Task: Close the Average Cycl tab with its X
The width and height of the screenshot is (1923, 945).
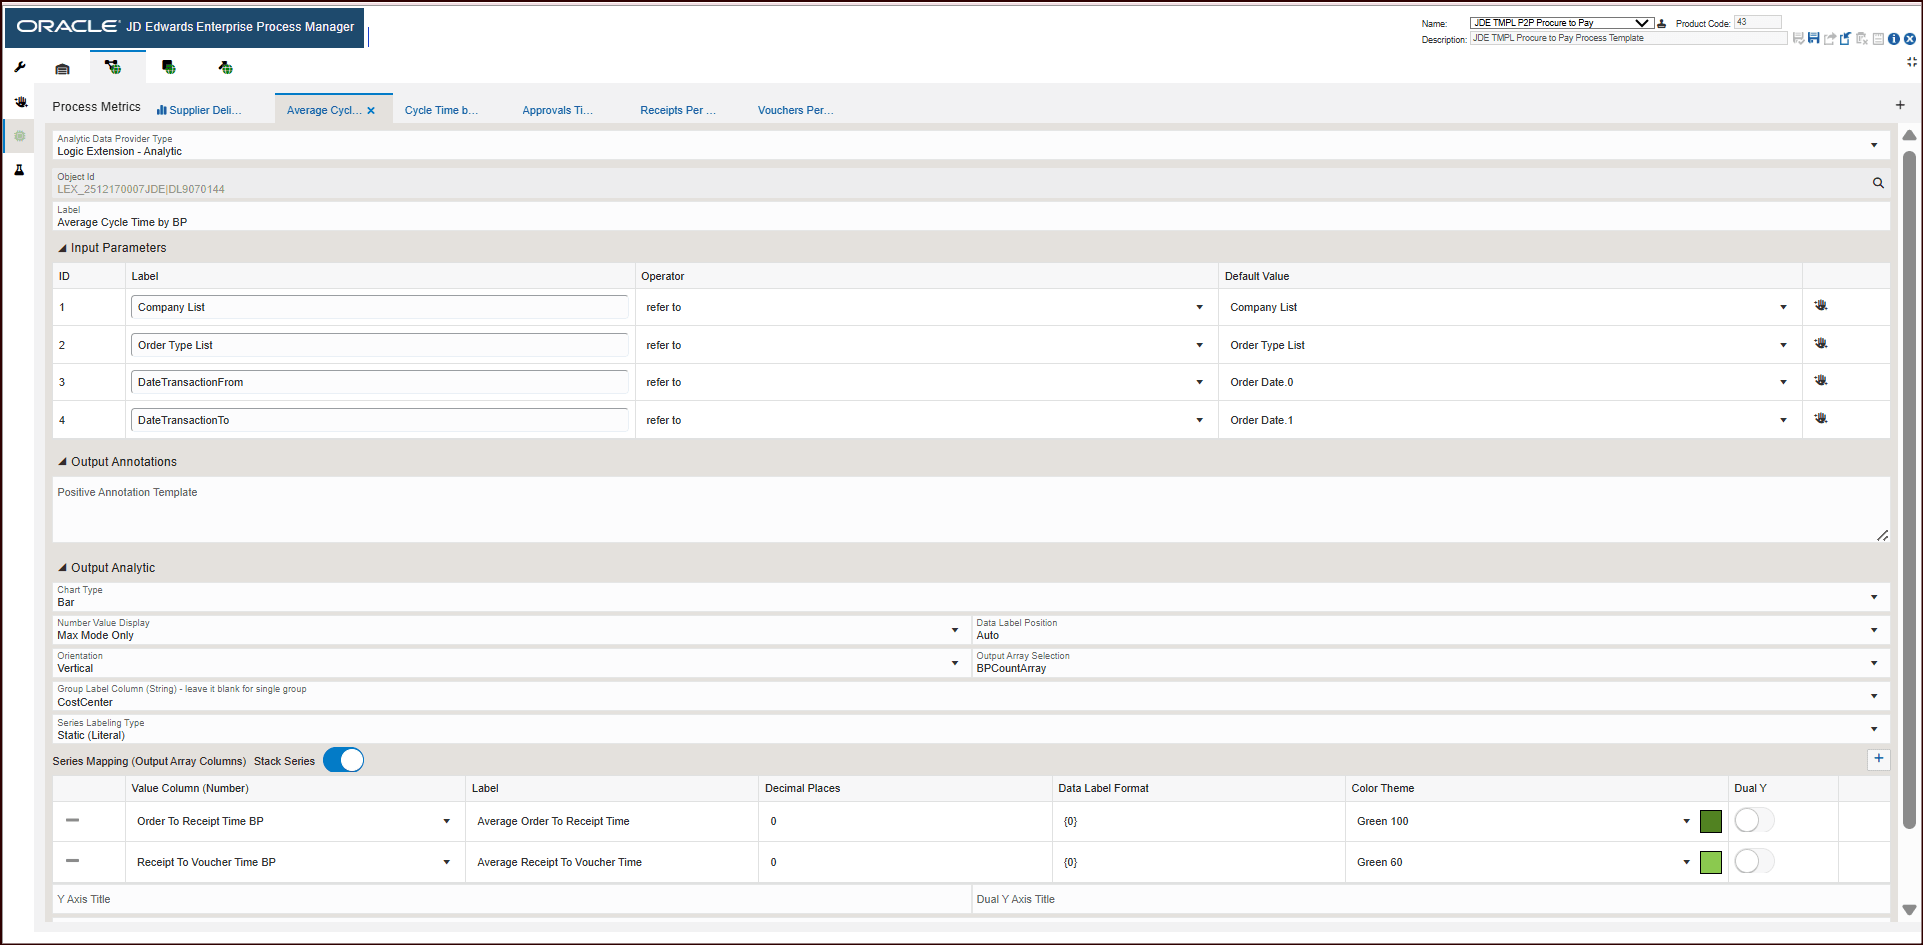Action: [x=371, y=110]
